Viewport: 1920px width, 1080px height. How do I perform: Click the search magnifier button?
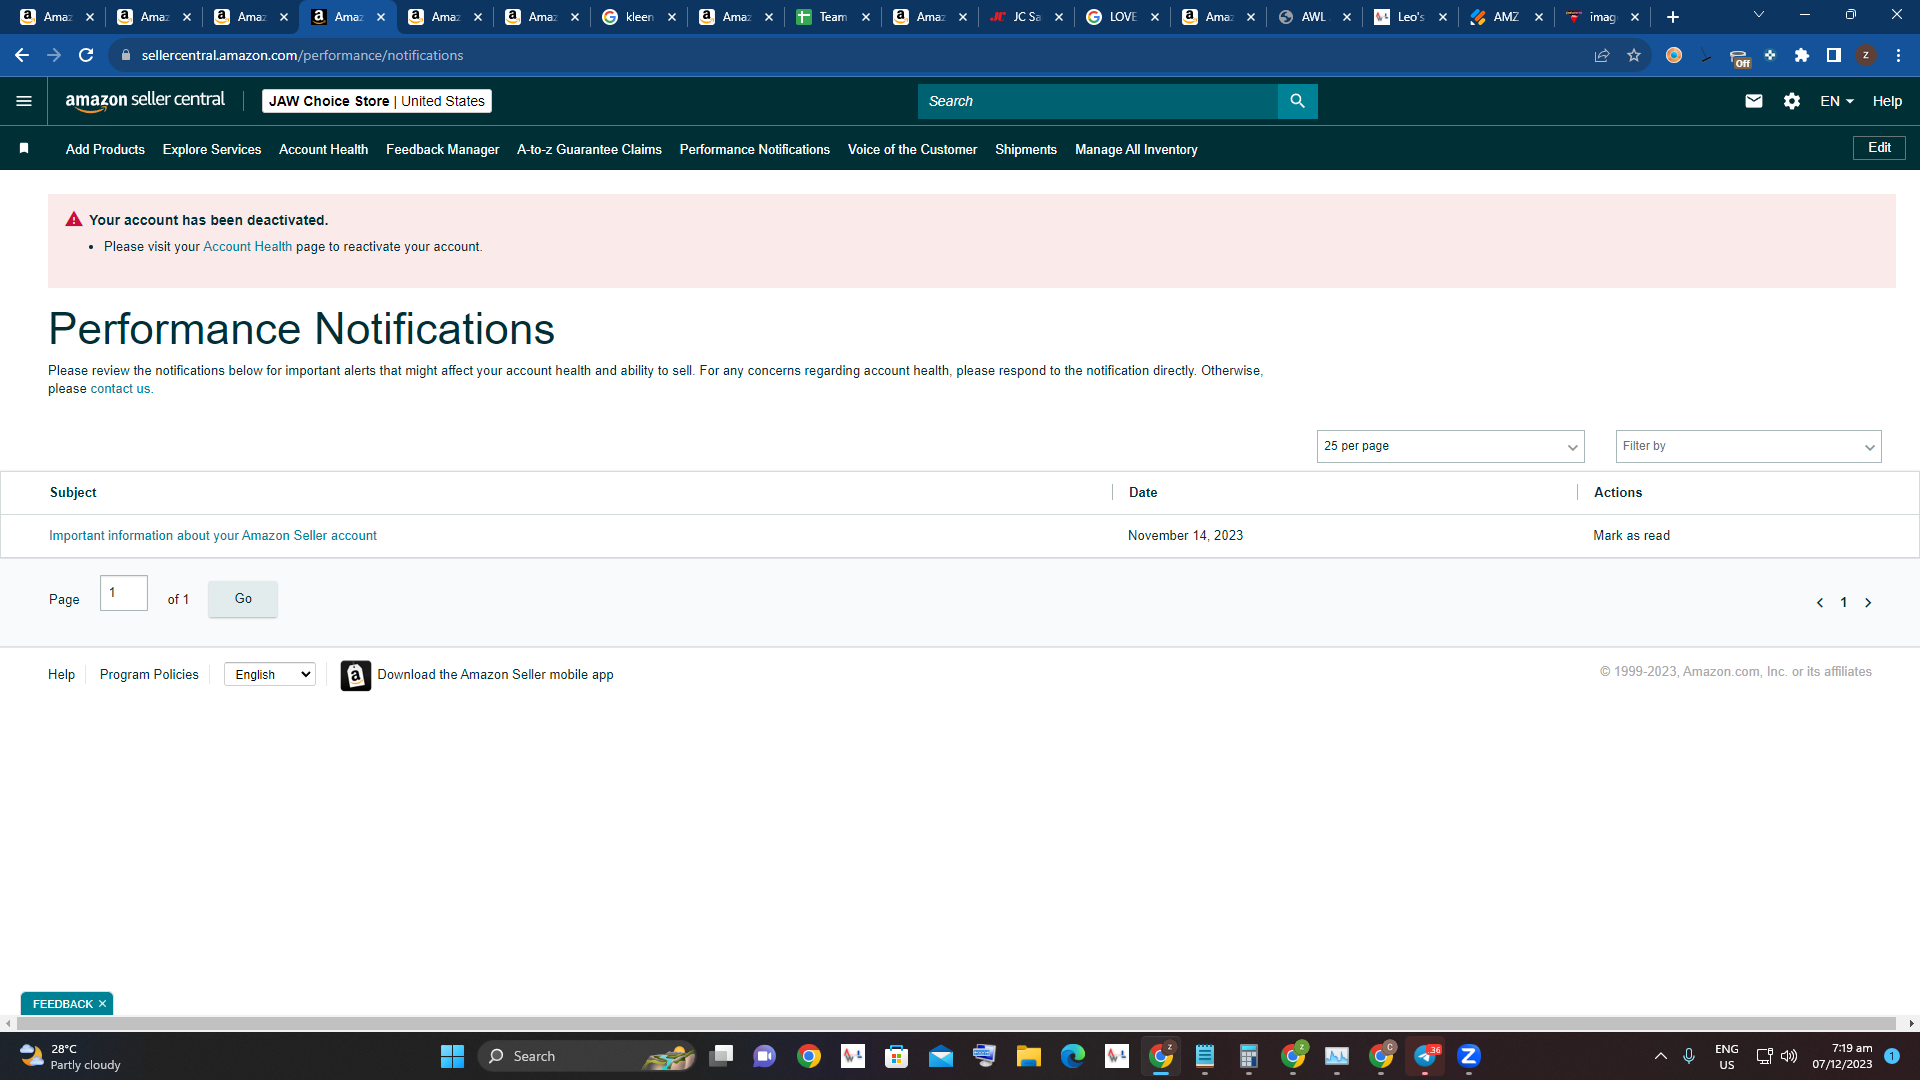click(1297, 101)
